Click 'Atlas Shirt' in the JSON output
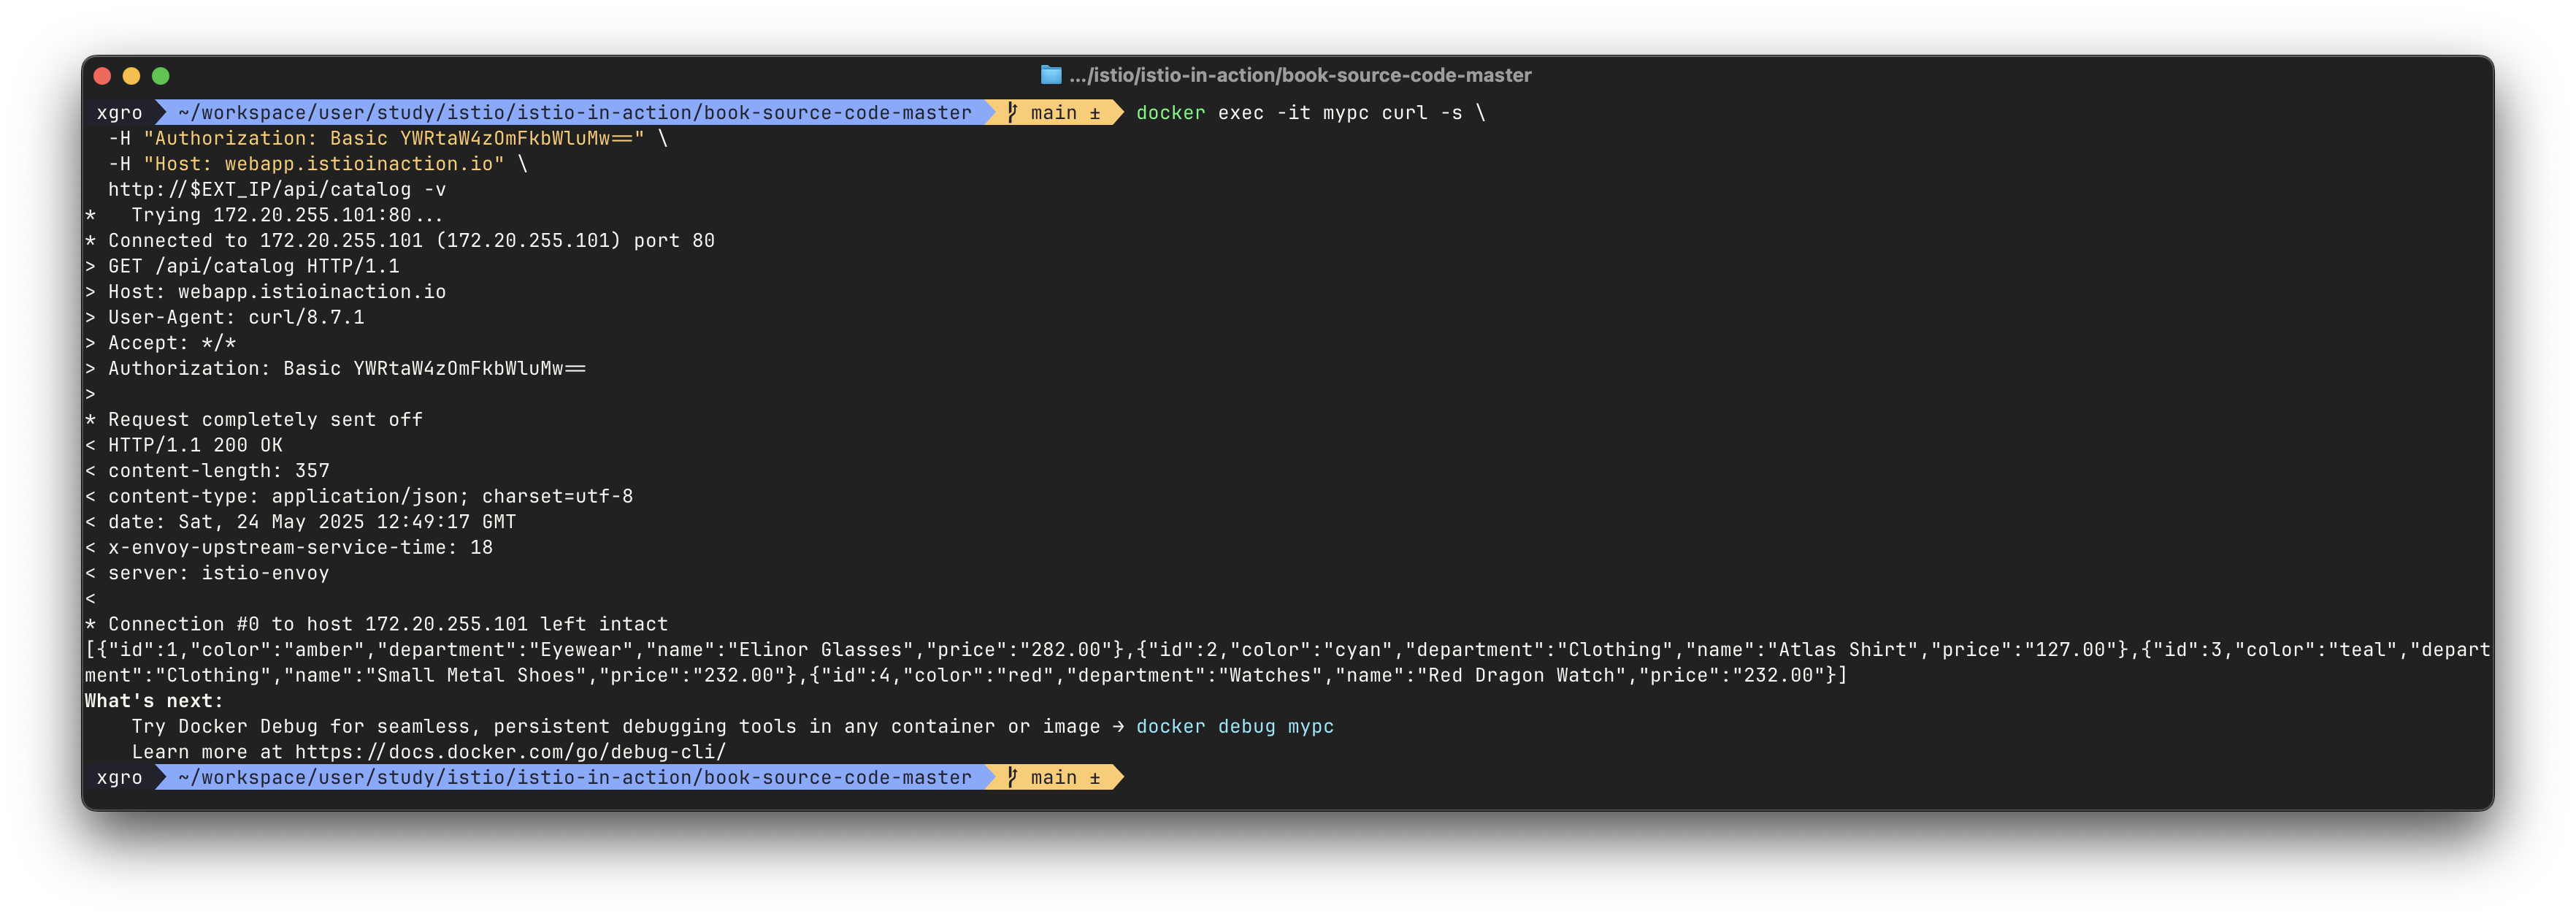Screen dimensions: 2576x919 click(1843, 649)
